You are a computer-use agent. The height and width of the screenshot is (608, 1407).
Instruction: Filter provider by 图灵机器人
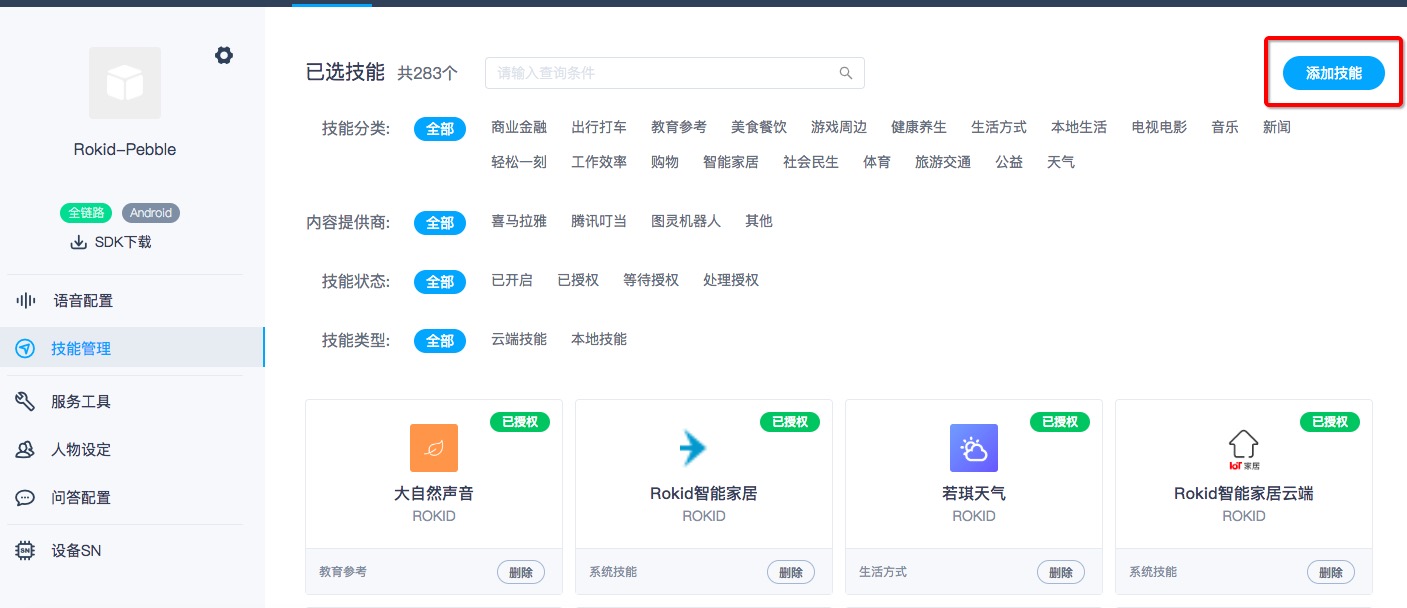click(x=686, y=221)
